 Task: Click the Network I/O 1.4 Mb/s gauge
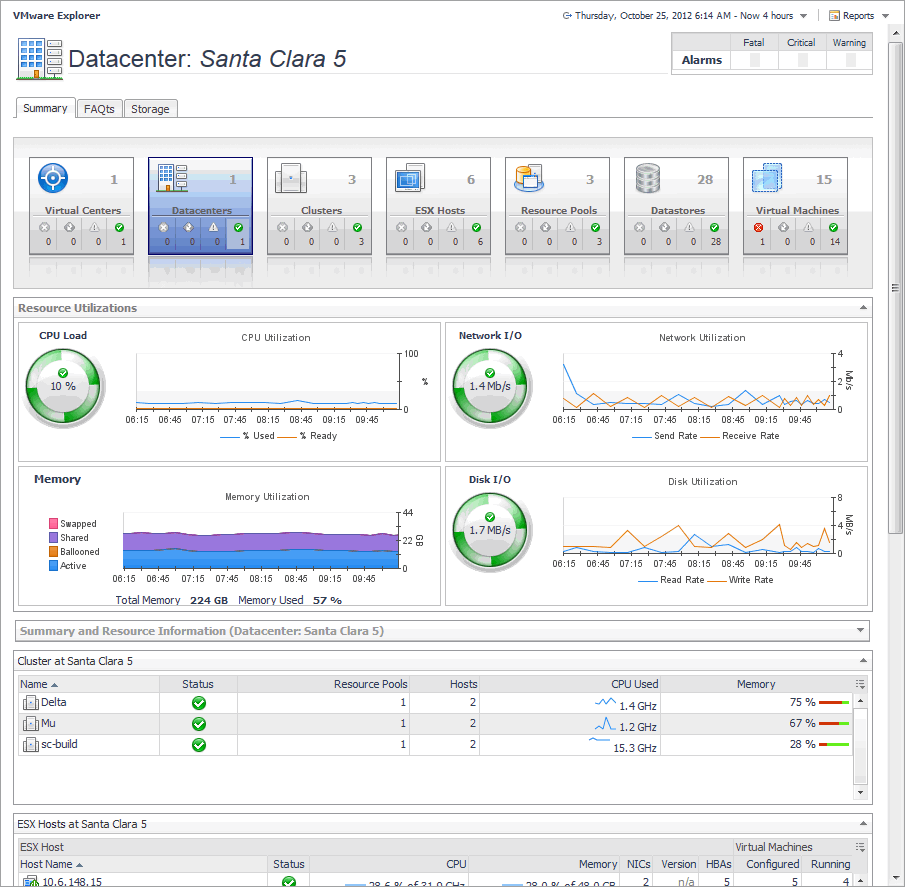coord(490,386)
